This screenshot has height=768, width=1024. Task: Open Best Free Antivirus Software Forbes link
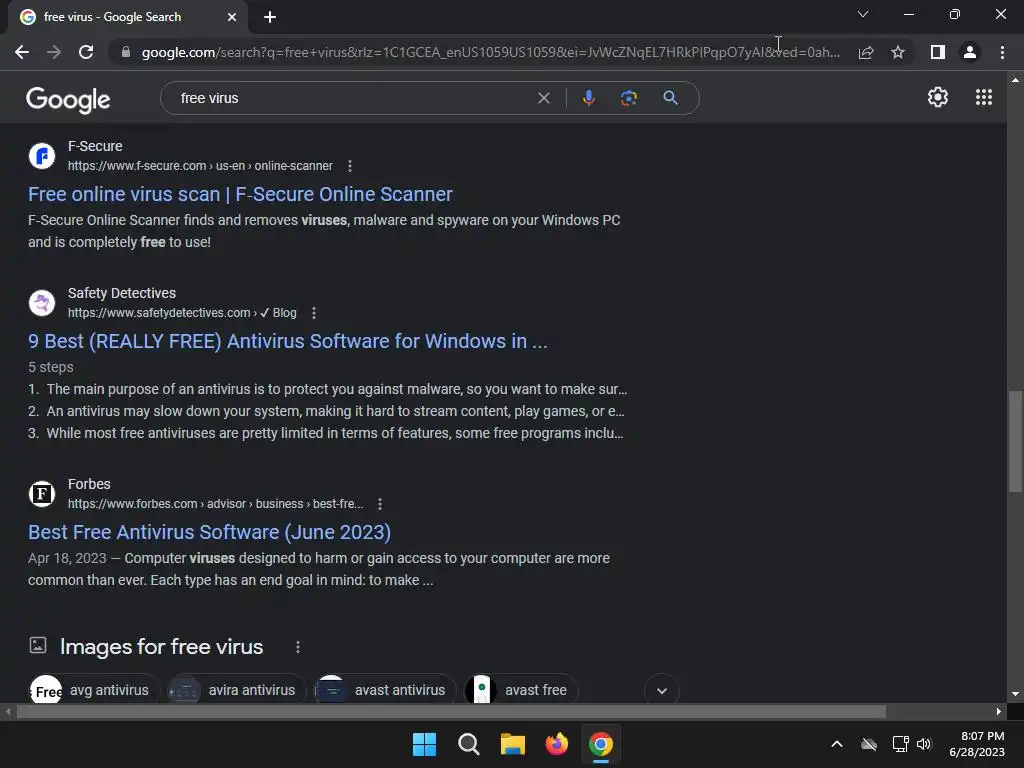pyautogui.click(x=209, y=532)
